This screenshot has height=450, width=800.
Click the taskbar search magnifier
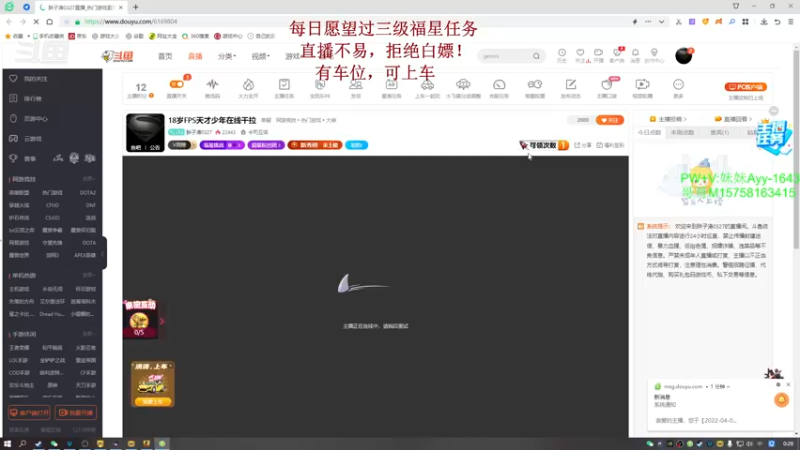[22, 444]
